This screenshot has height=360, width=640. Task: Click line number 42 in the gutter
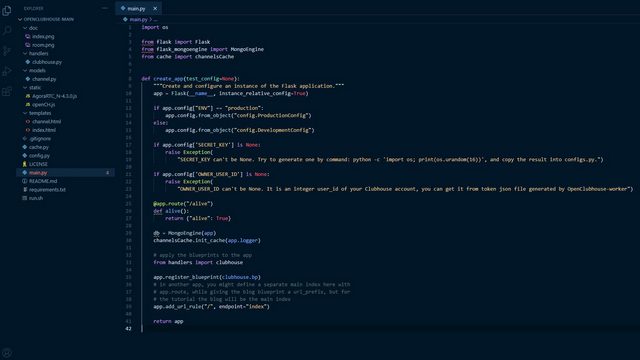pyautogui.click(x=129, y=329)
